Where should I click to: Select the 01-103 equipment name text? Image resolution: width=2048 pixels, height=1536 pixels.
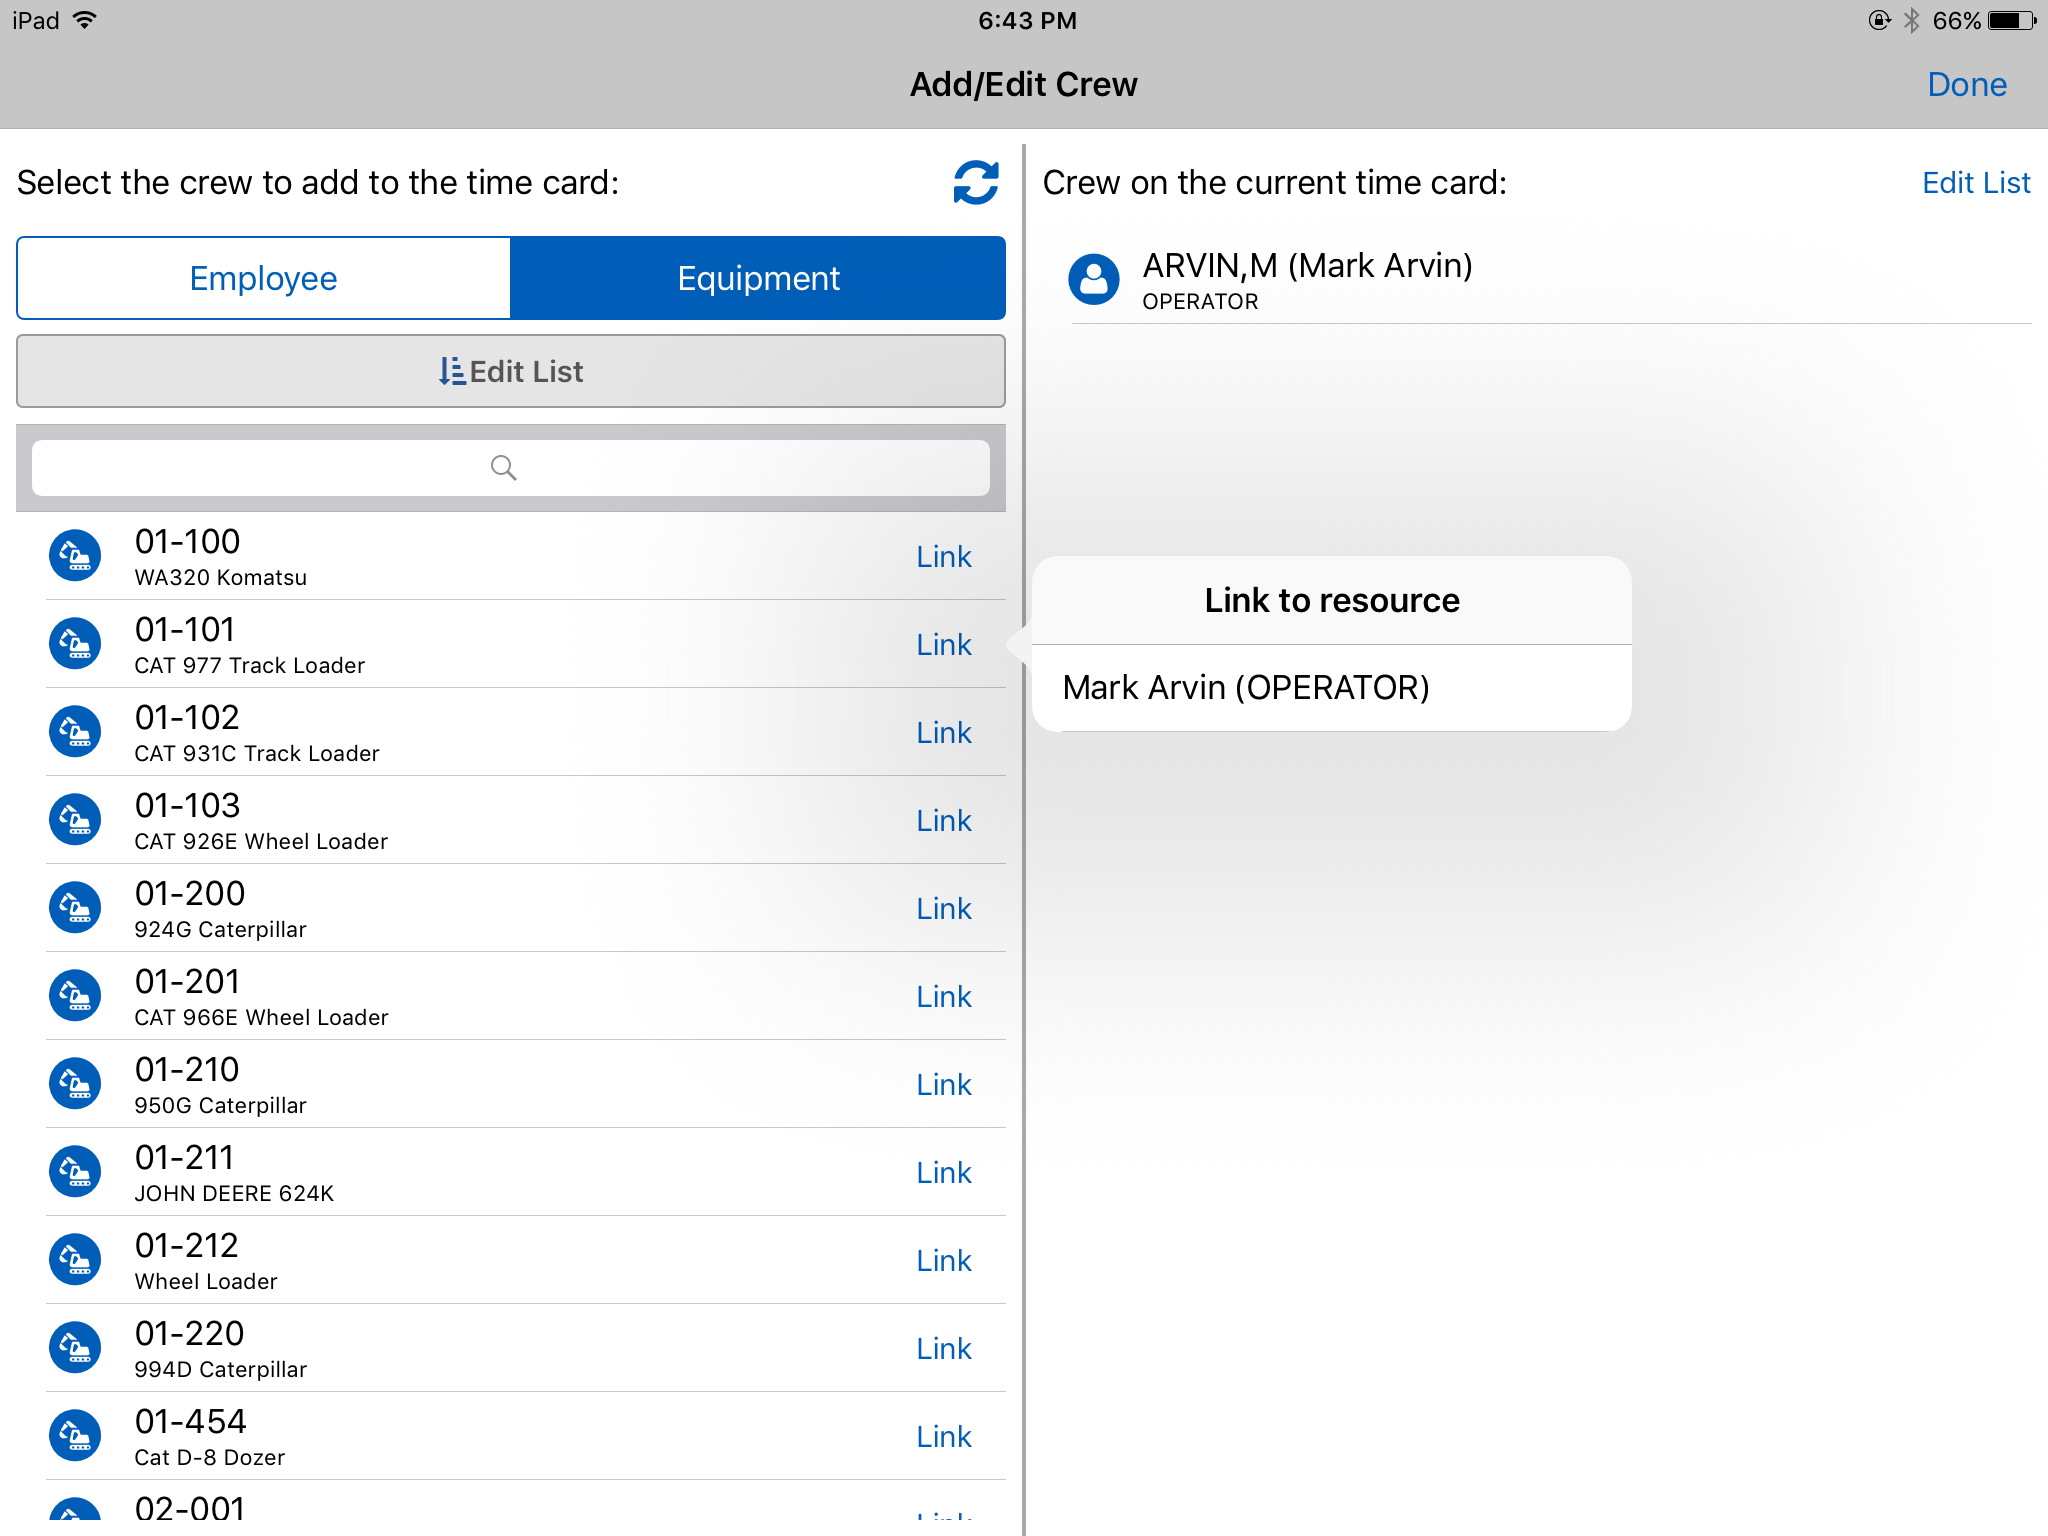(188, 806)
